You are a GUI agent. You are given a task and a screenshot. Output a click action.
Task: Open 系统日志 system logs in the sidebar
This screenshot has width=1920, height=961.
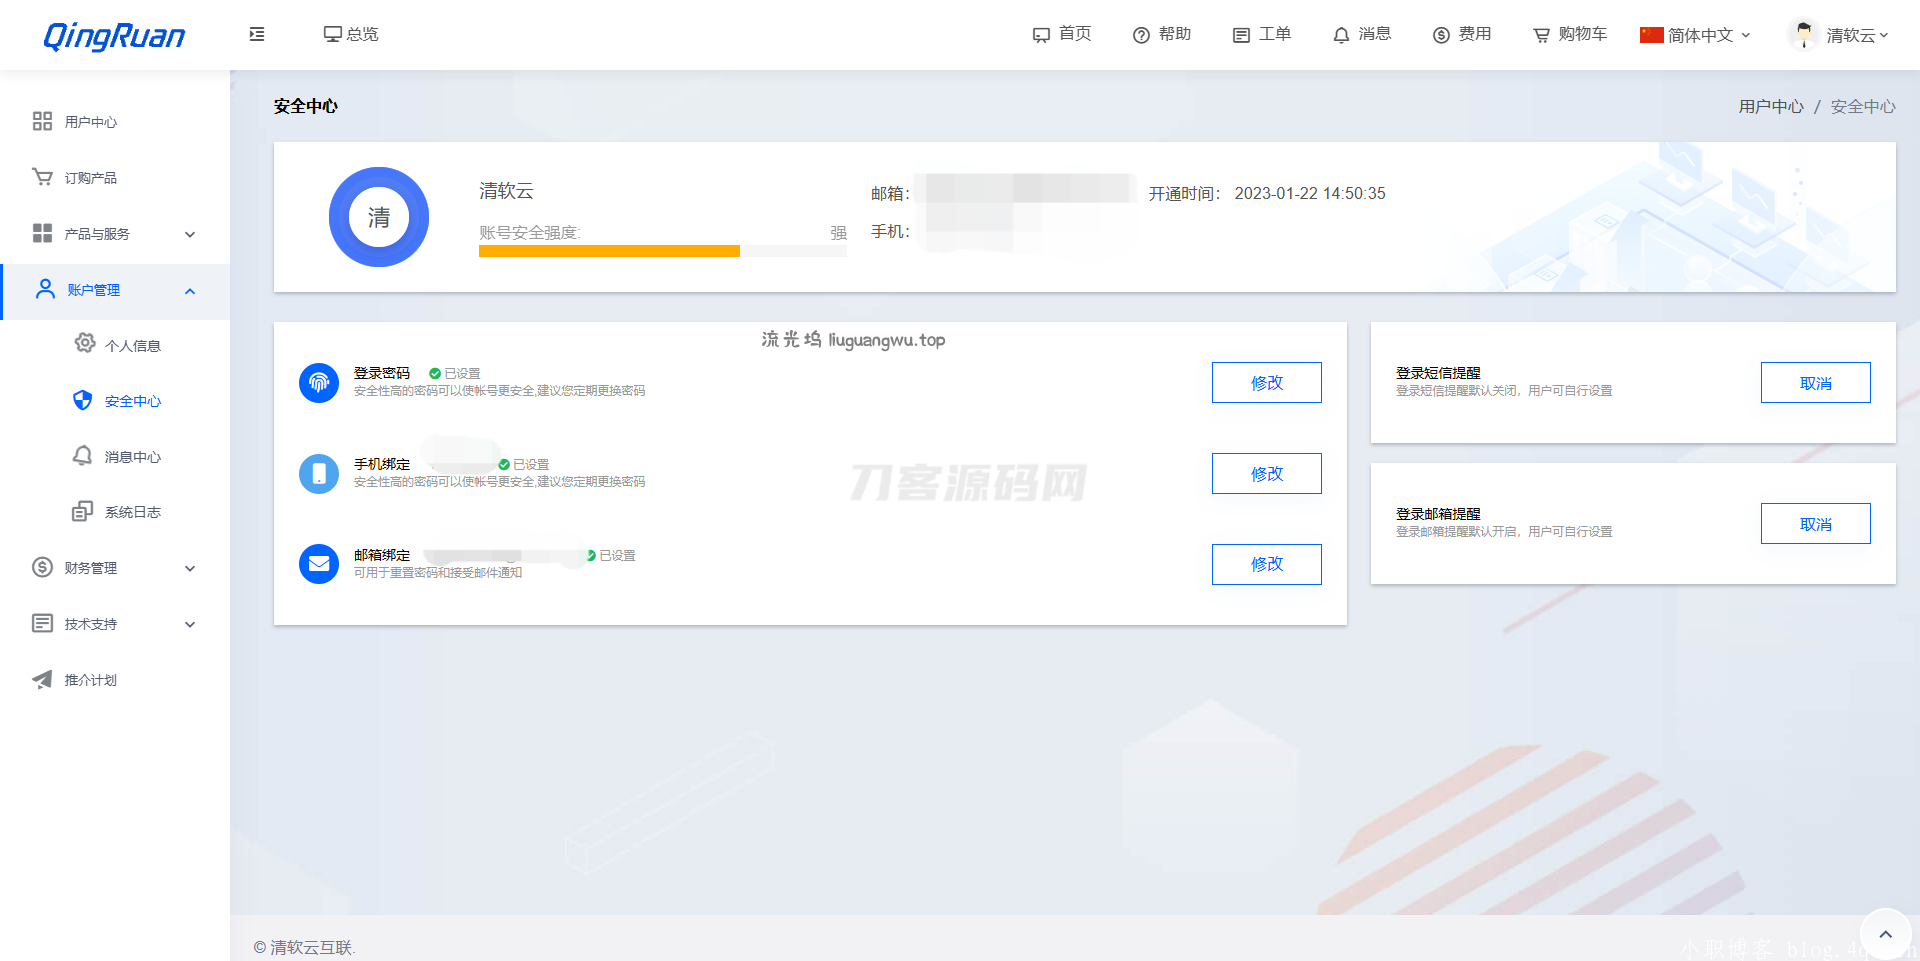click(132, 511)
